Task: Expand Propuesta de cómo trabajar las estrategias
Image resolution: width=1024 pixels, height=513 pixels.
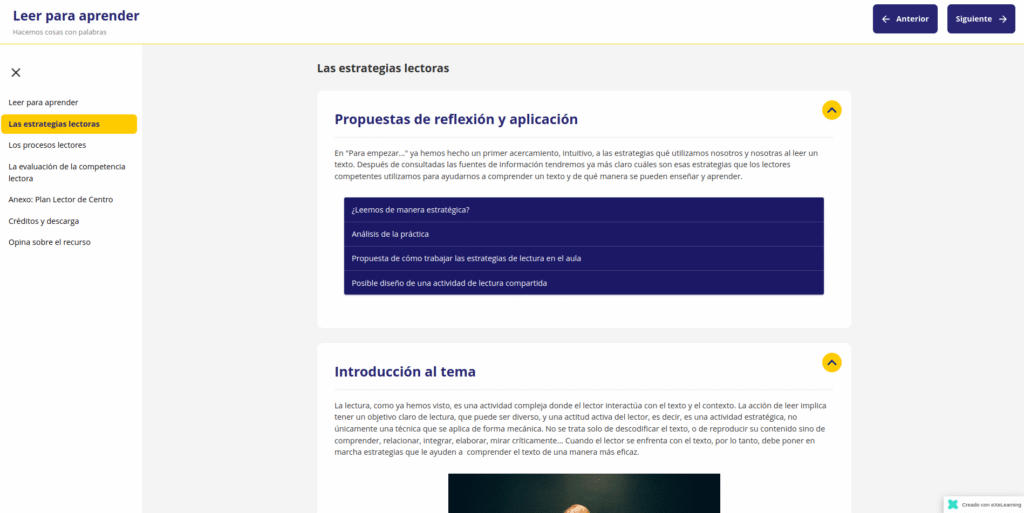Action: (x=583, y=258)
